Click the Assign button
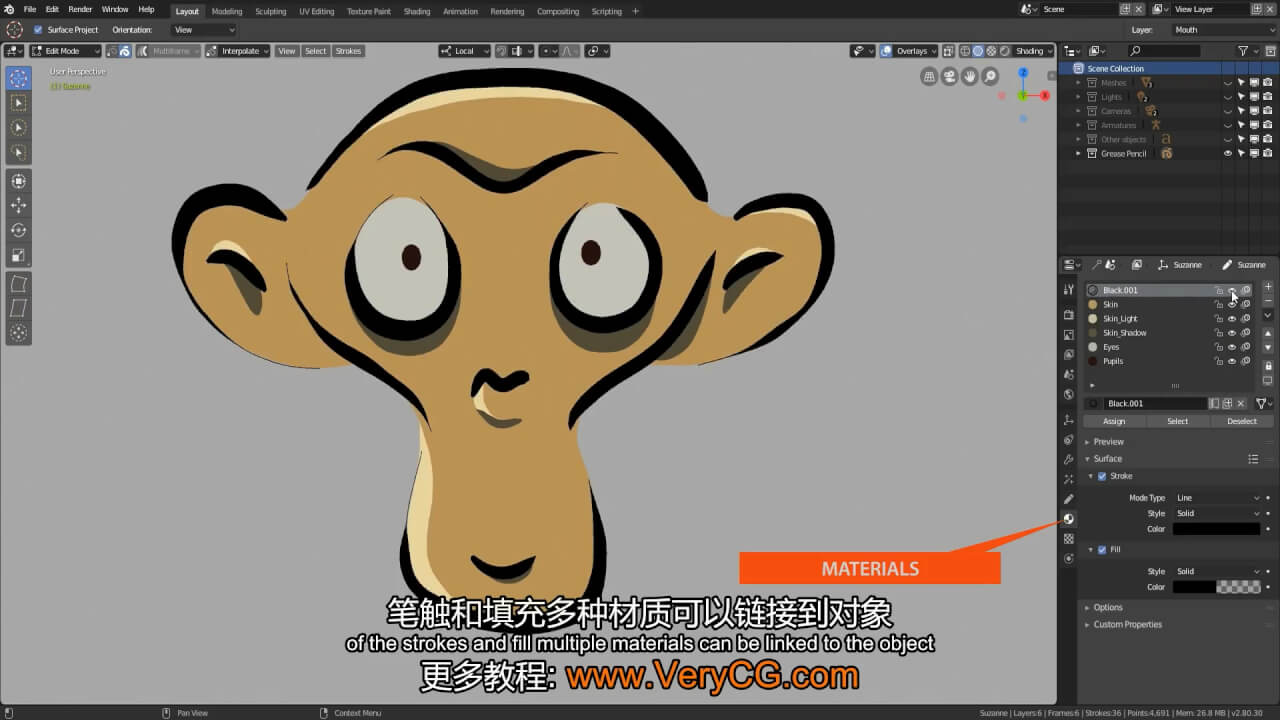 pos(1114,421)
